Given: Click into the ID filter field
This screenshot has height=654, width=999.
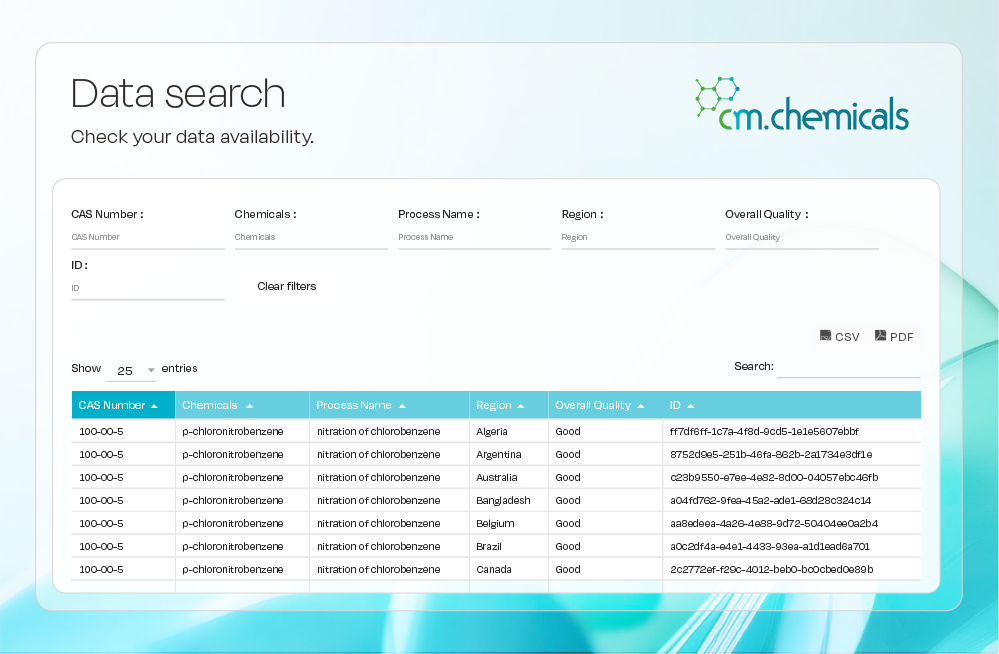Looking at the screenshot, I should [147, 288].
